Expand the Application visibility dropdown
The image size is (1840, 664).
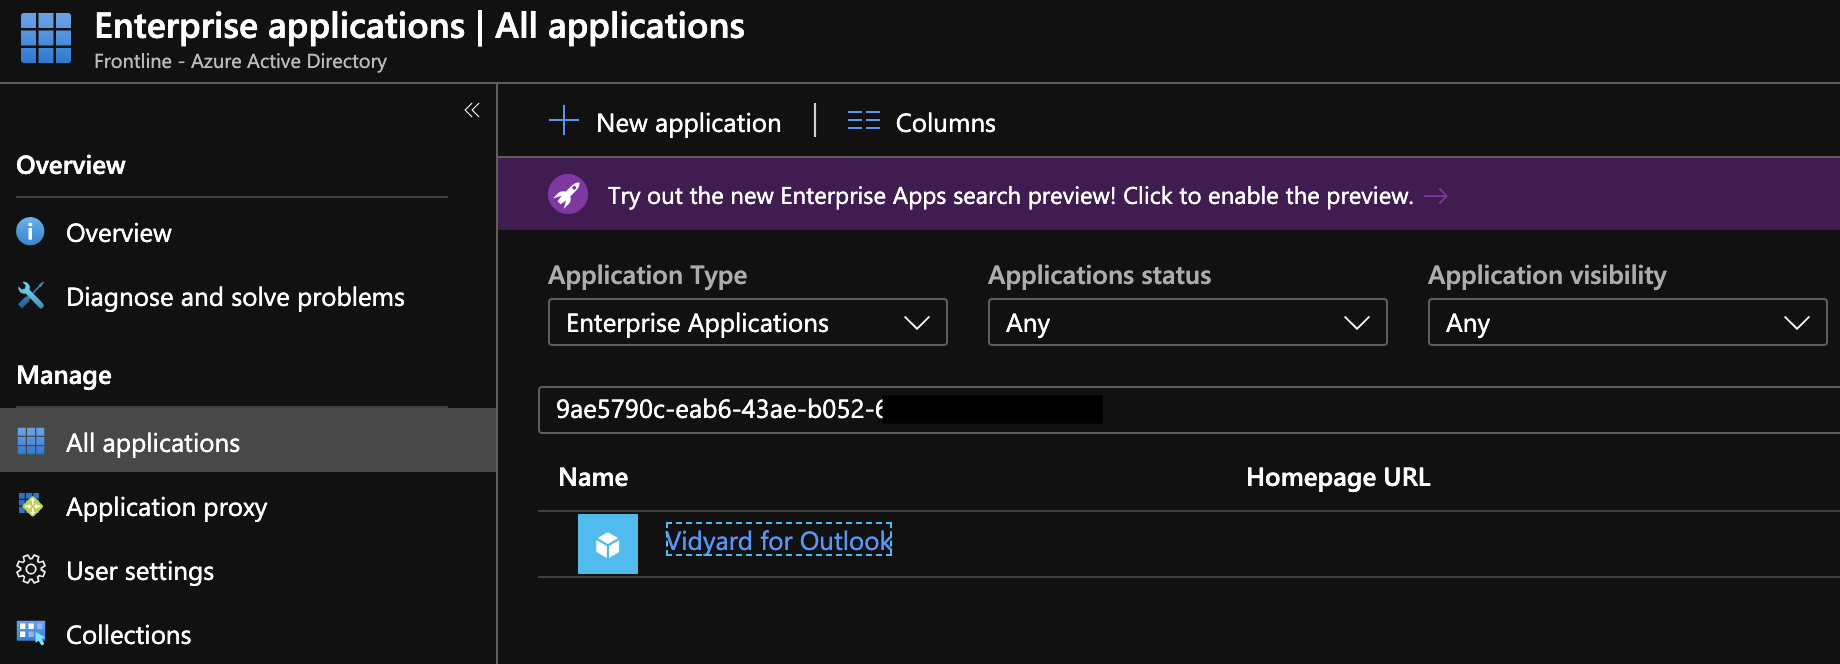tap(1628, 322)
